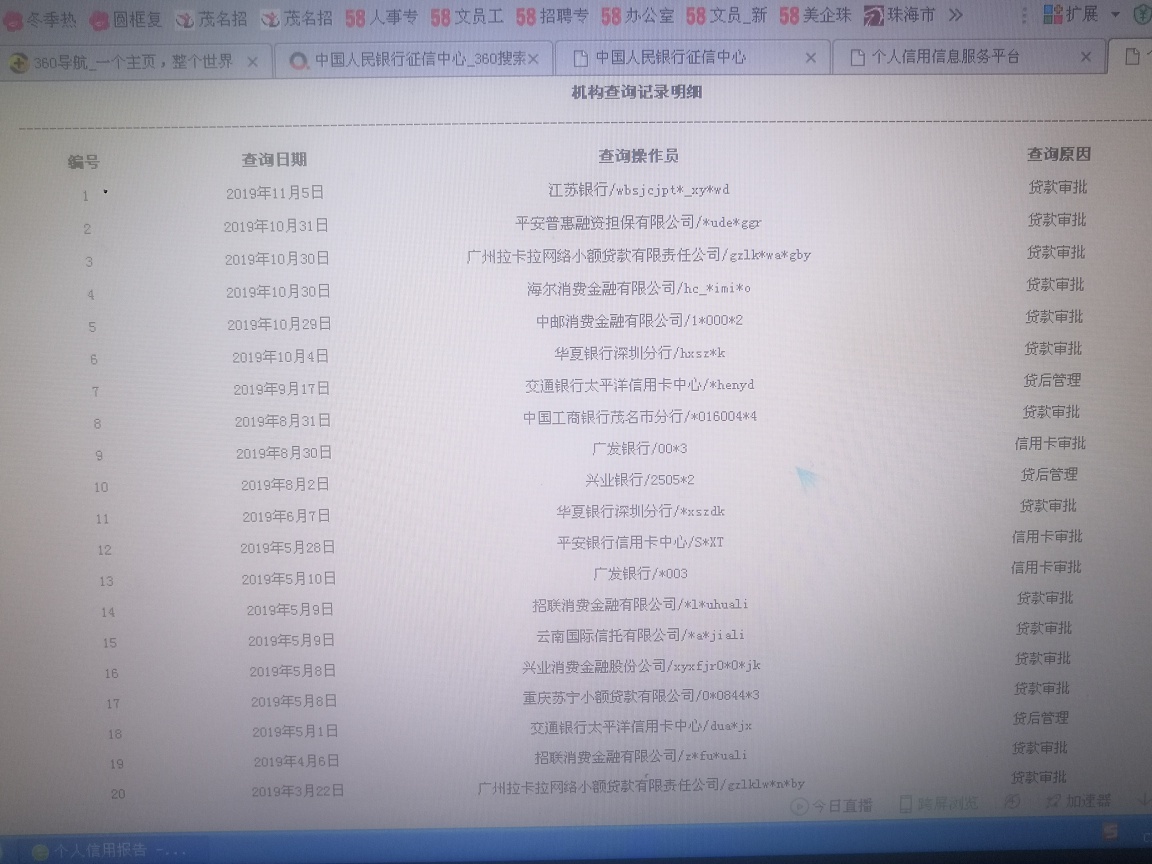
Task: Open 今日直播 in the status bar
Action: click(x=832, y=806)
